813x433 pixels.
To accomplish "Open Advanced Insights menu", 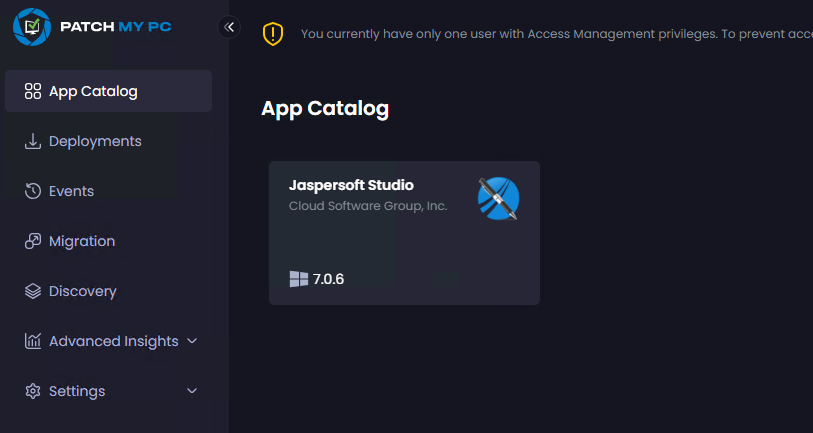I will [x=108, y=341].
